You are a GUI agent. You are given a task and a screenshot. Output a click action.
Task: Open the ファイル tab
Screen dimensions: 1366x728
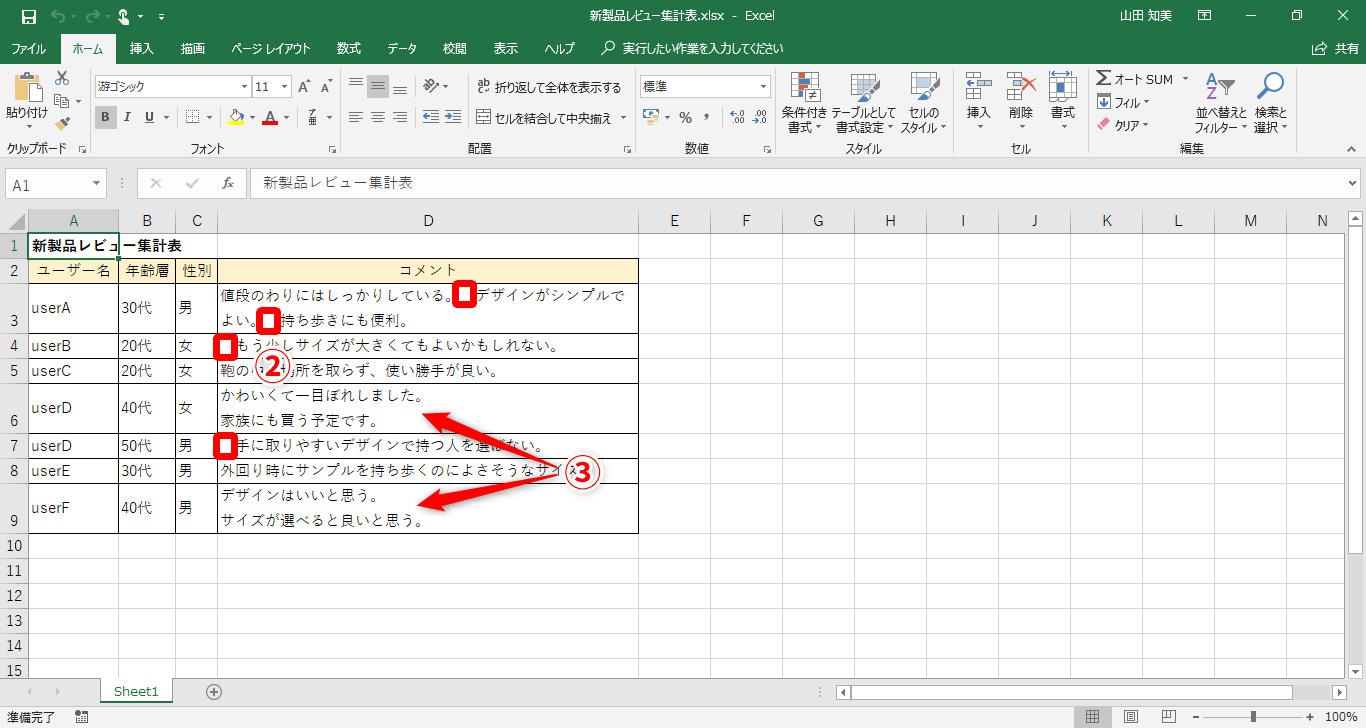coord(28,48)
